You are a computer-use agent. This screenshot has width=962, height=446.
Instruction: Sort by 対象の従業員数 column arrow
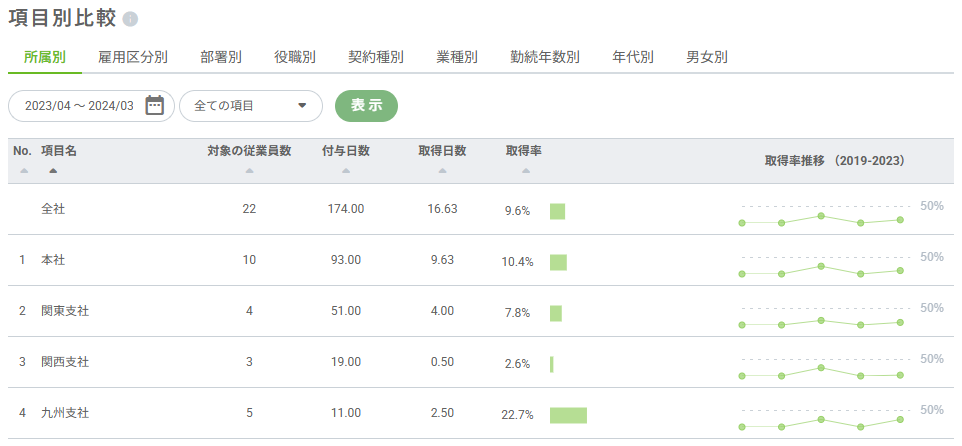(x=249, y=171)
